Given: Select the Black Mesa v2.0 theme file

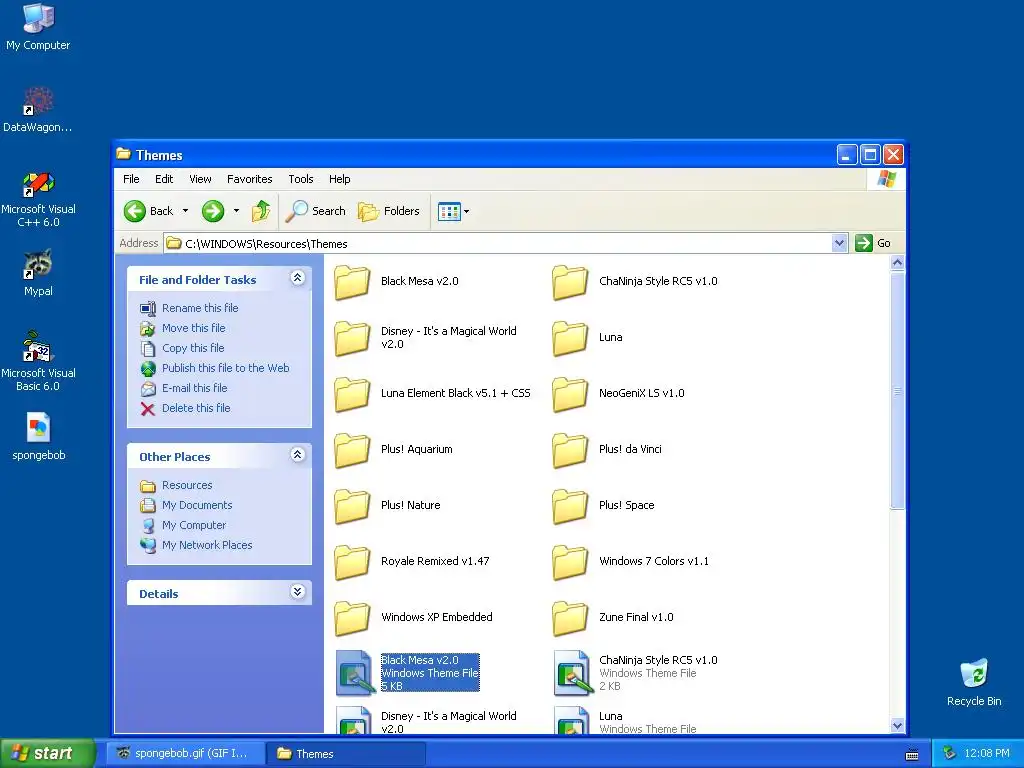Looking at the screenshot, I should [x=407, y=673].
